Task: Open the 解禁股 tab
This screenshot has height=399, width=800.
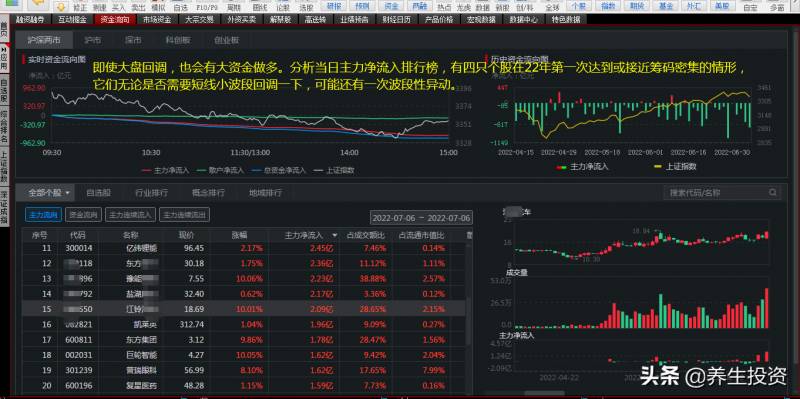Action: (x=281, y=19)
